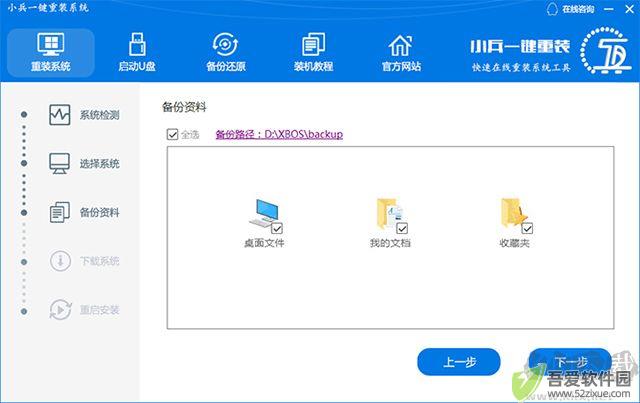Click the 在线咨询 support link

578,9
